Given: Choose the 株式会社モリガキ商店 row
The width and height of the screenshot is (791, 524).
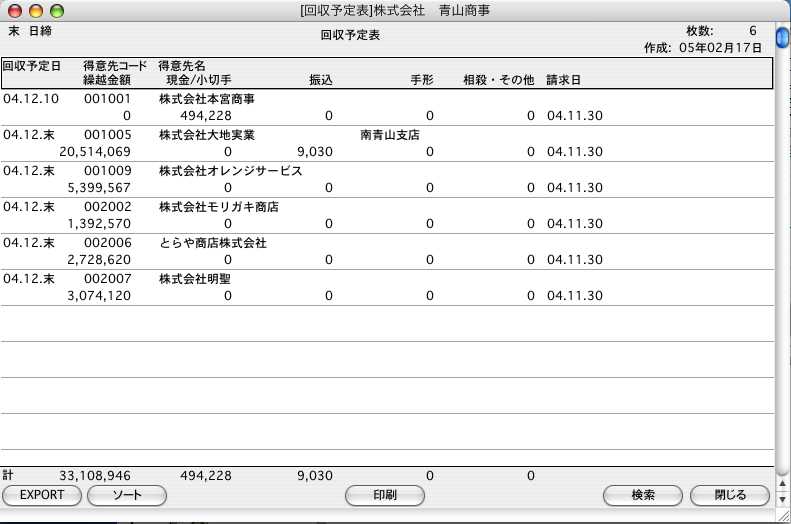Looking at the screenshot, I should [218, 207].
